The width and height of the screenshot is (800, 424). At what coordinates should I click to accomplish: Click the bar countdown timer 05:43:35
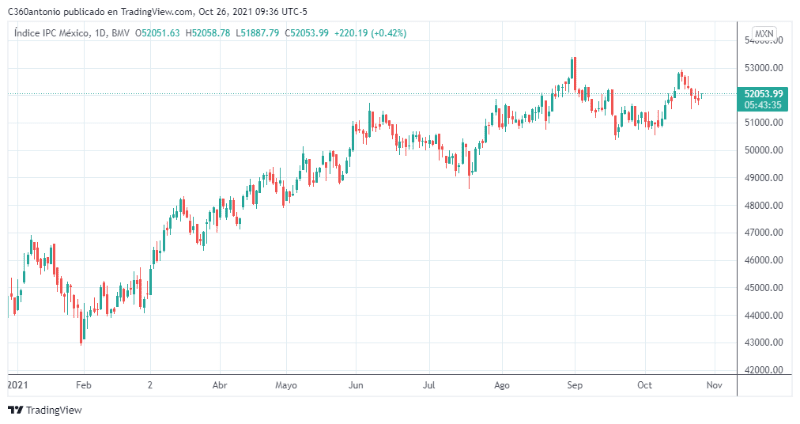coord(763,104)
